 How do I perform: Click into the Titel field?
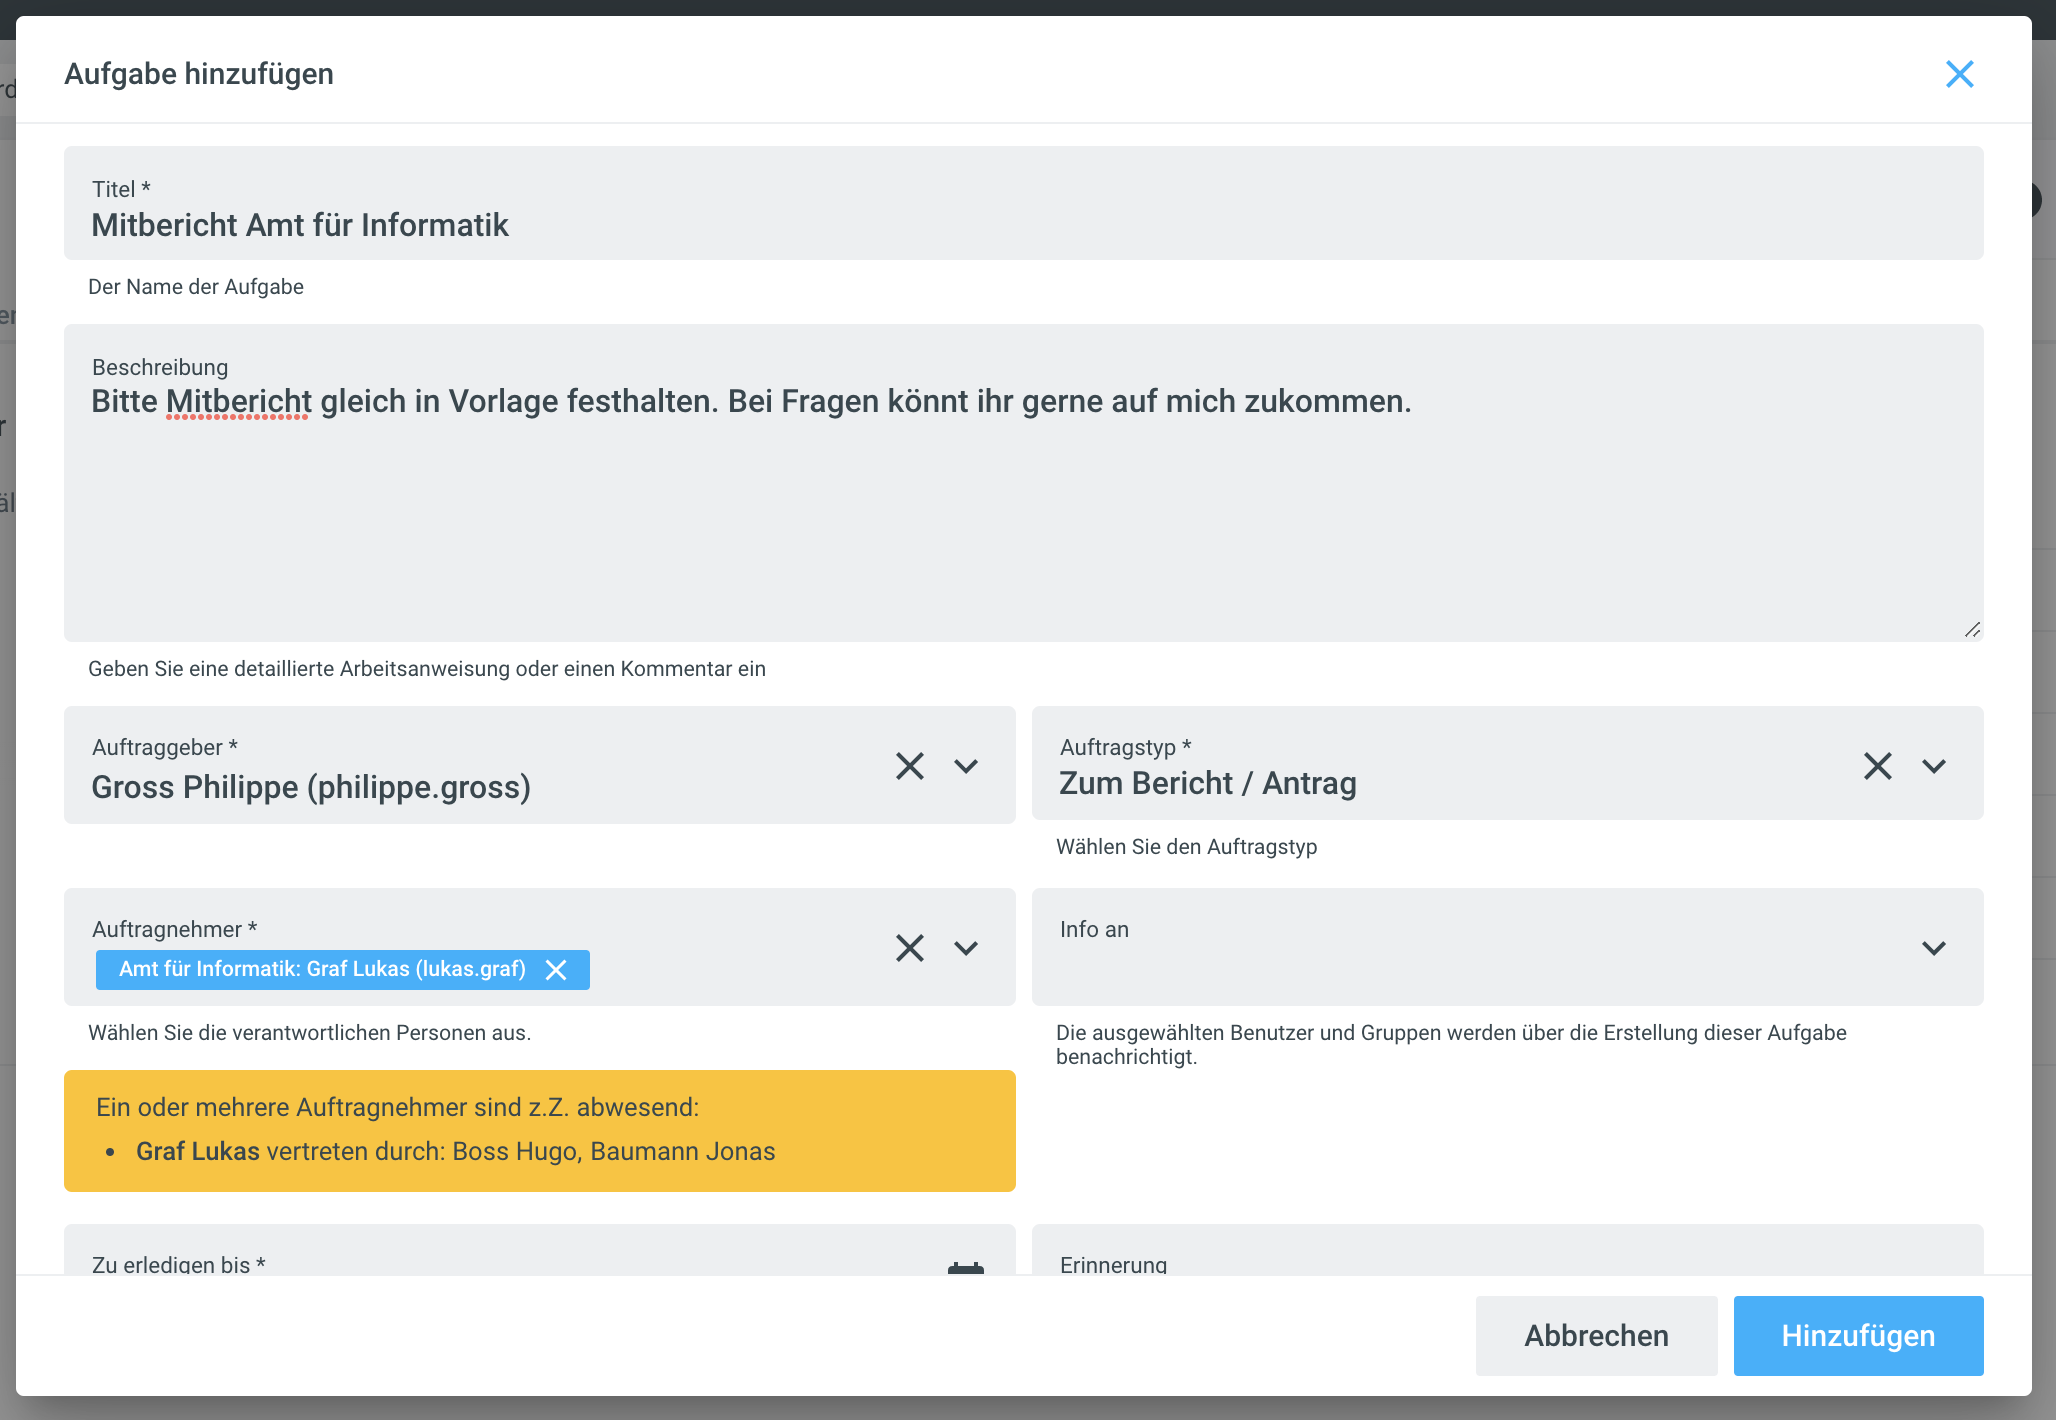pos(1000,225)
